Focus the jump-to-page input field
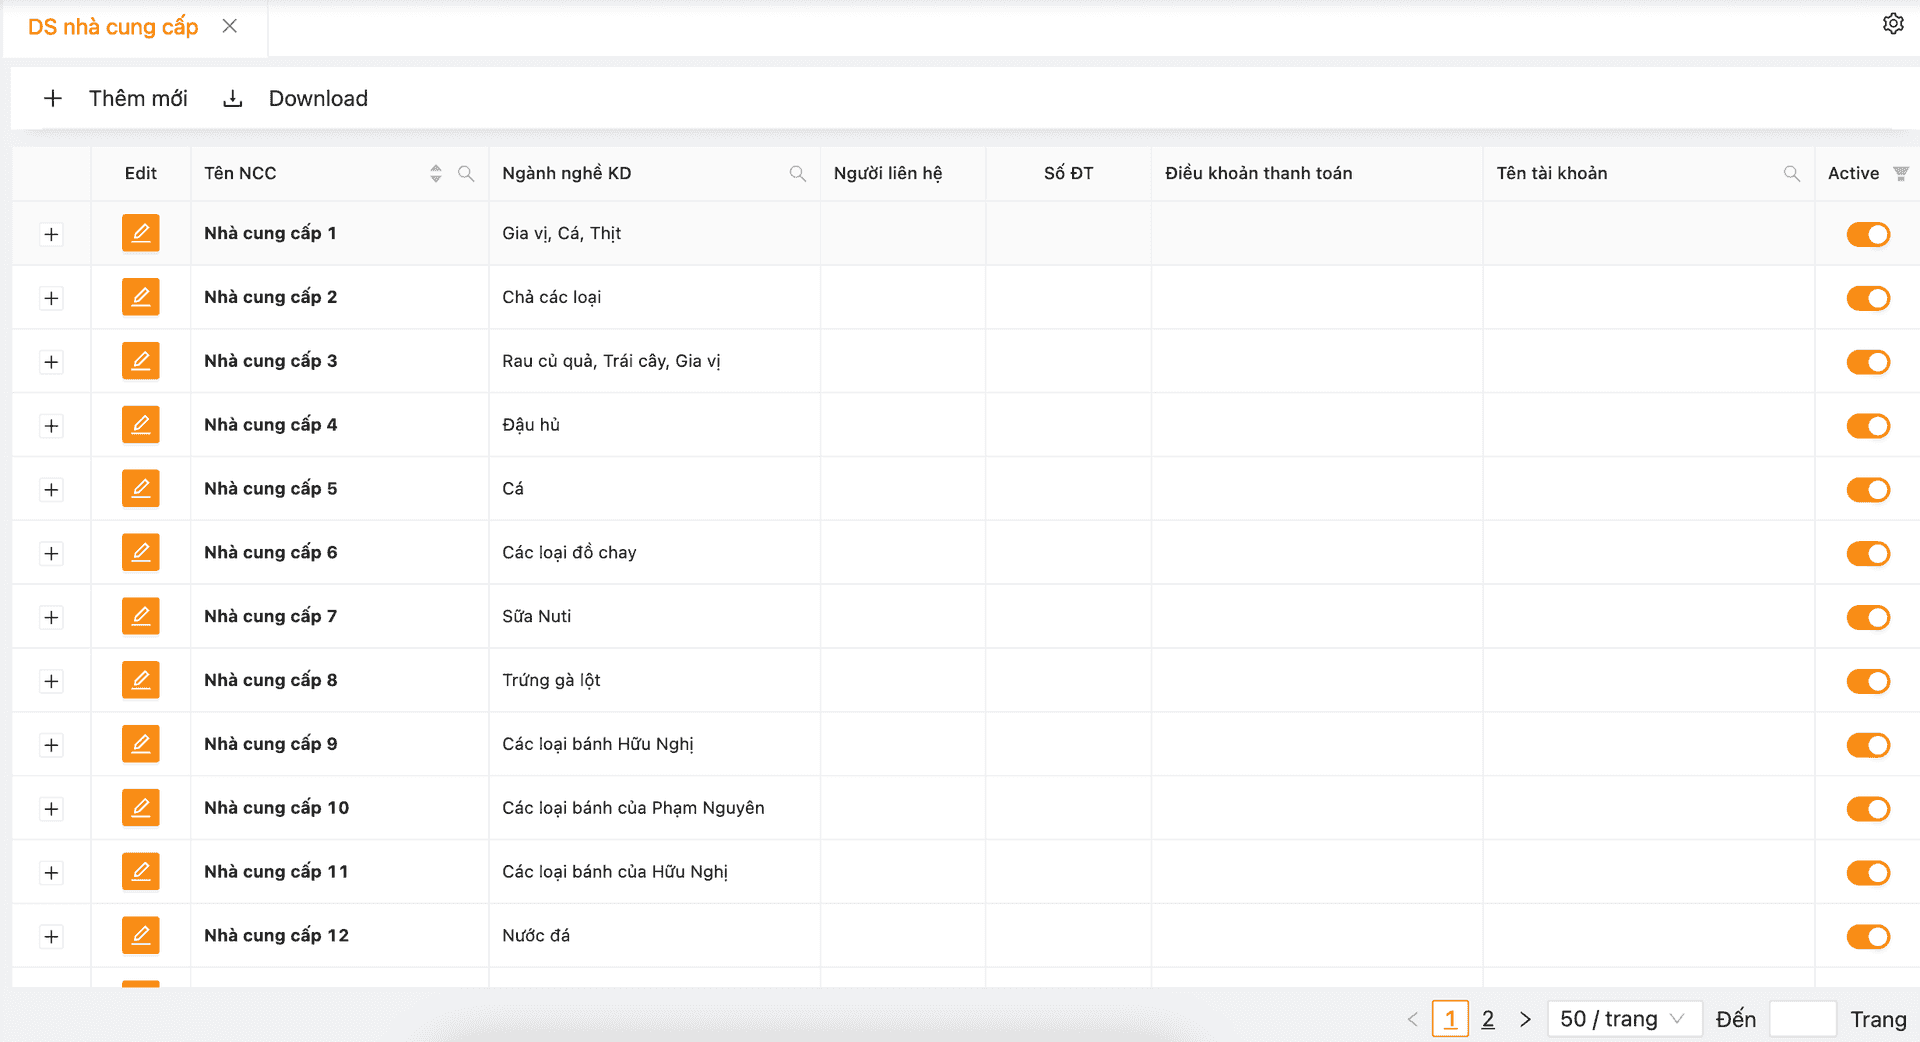This screenshot has height=1042, width=1920. click(1802, 1019)
